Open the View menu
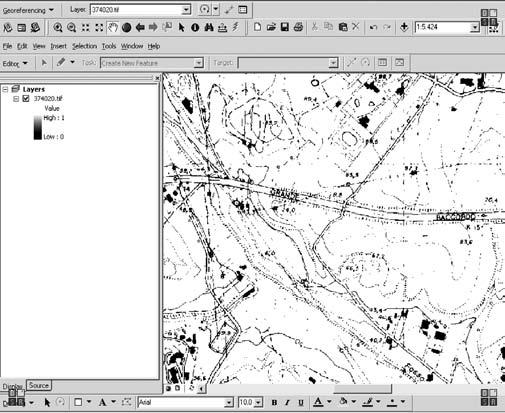505x413 pixels. point(39,46)
